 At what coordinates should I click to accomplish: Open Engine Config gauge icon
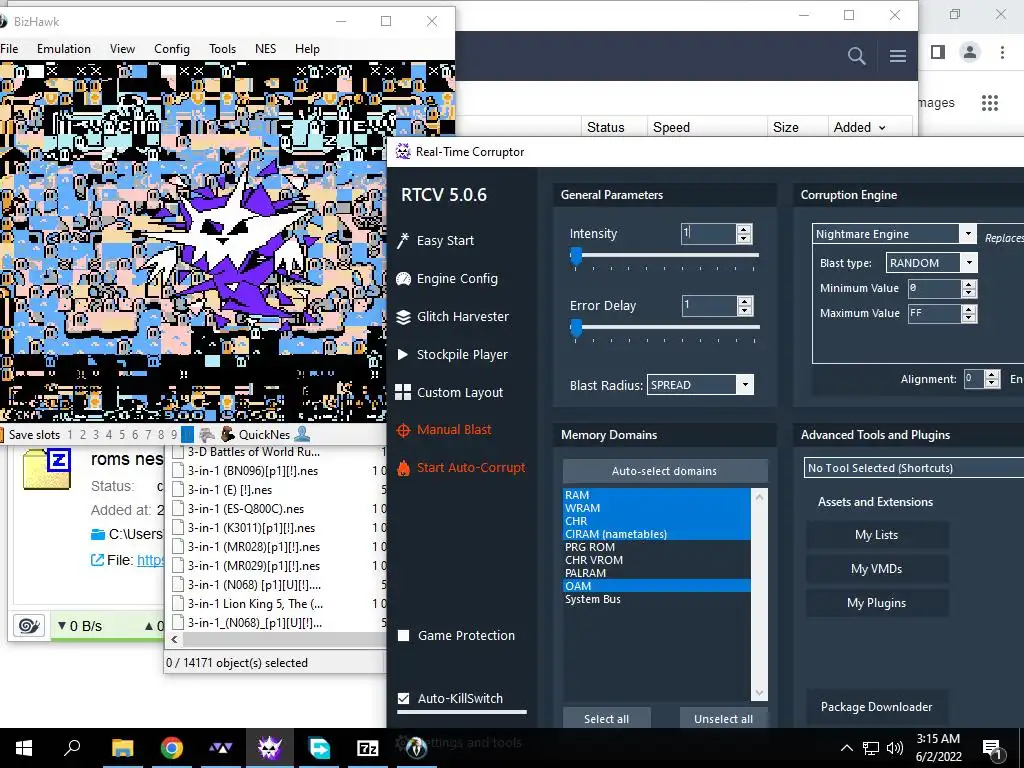[403, 279]
